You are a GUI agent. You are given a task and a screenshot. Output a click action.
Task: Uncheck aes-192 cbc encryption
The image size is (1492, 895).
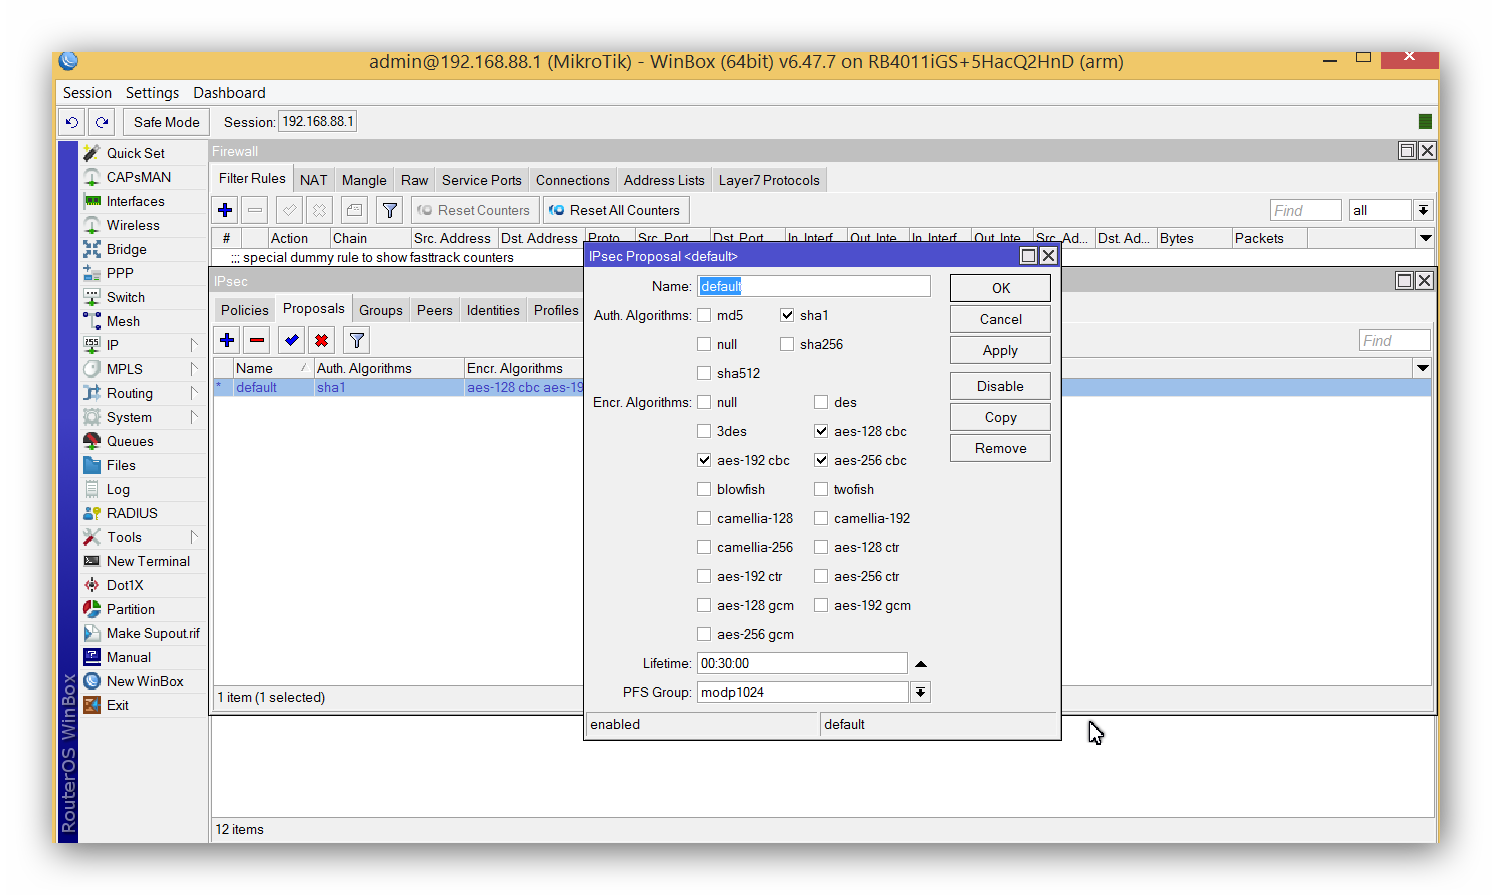(x=704, y=460)
